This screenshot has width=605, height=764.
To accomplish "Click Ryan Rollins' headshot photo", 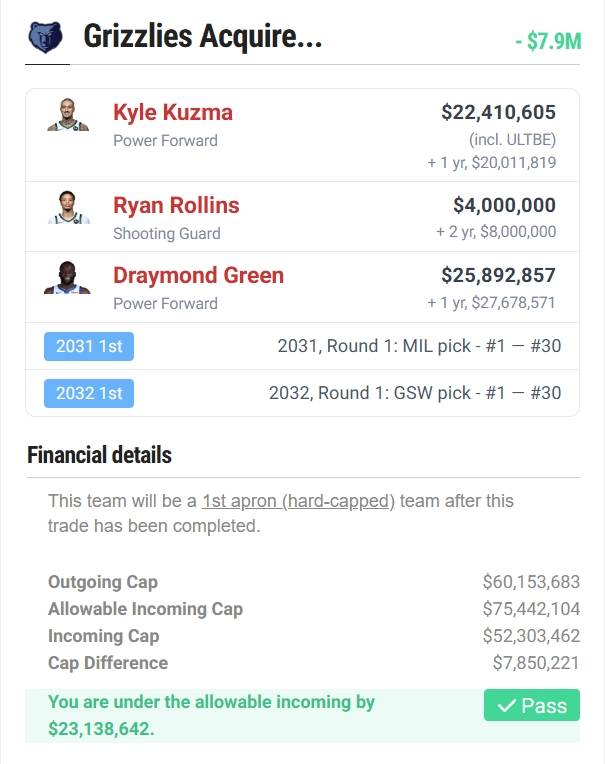I will (68, 208).
